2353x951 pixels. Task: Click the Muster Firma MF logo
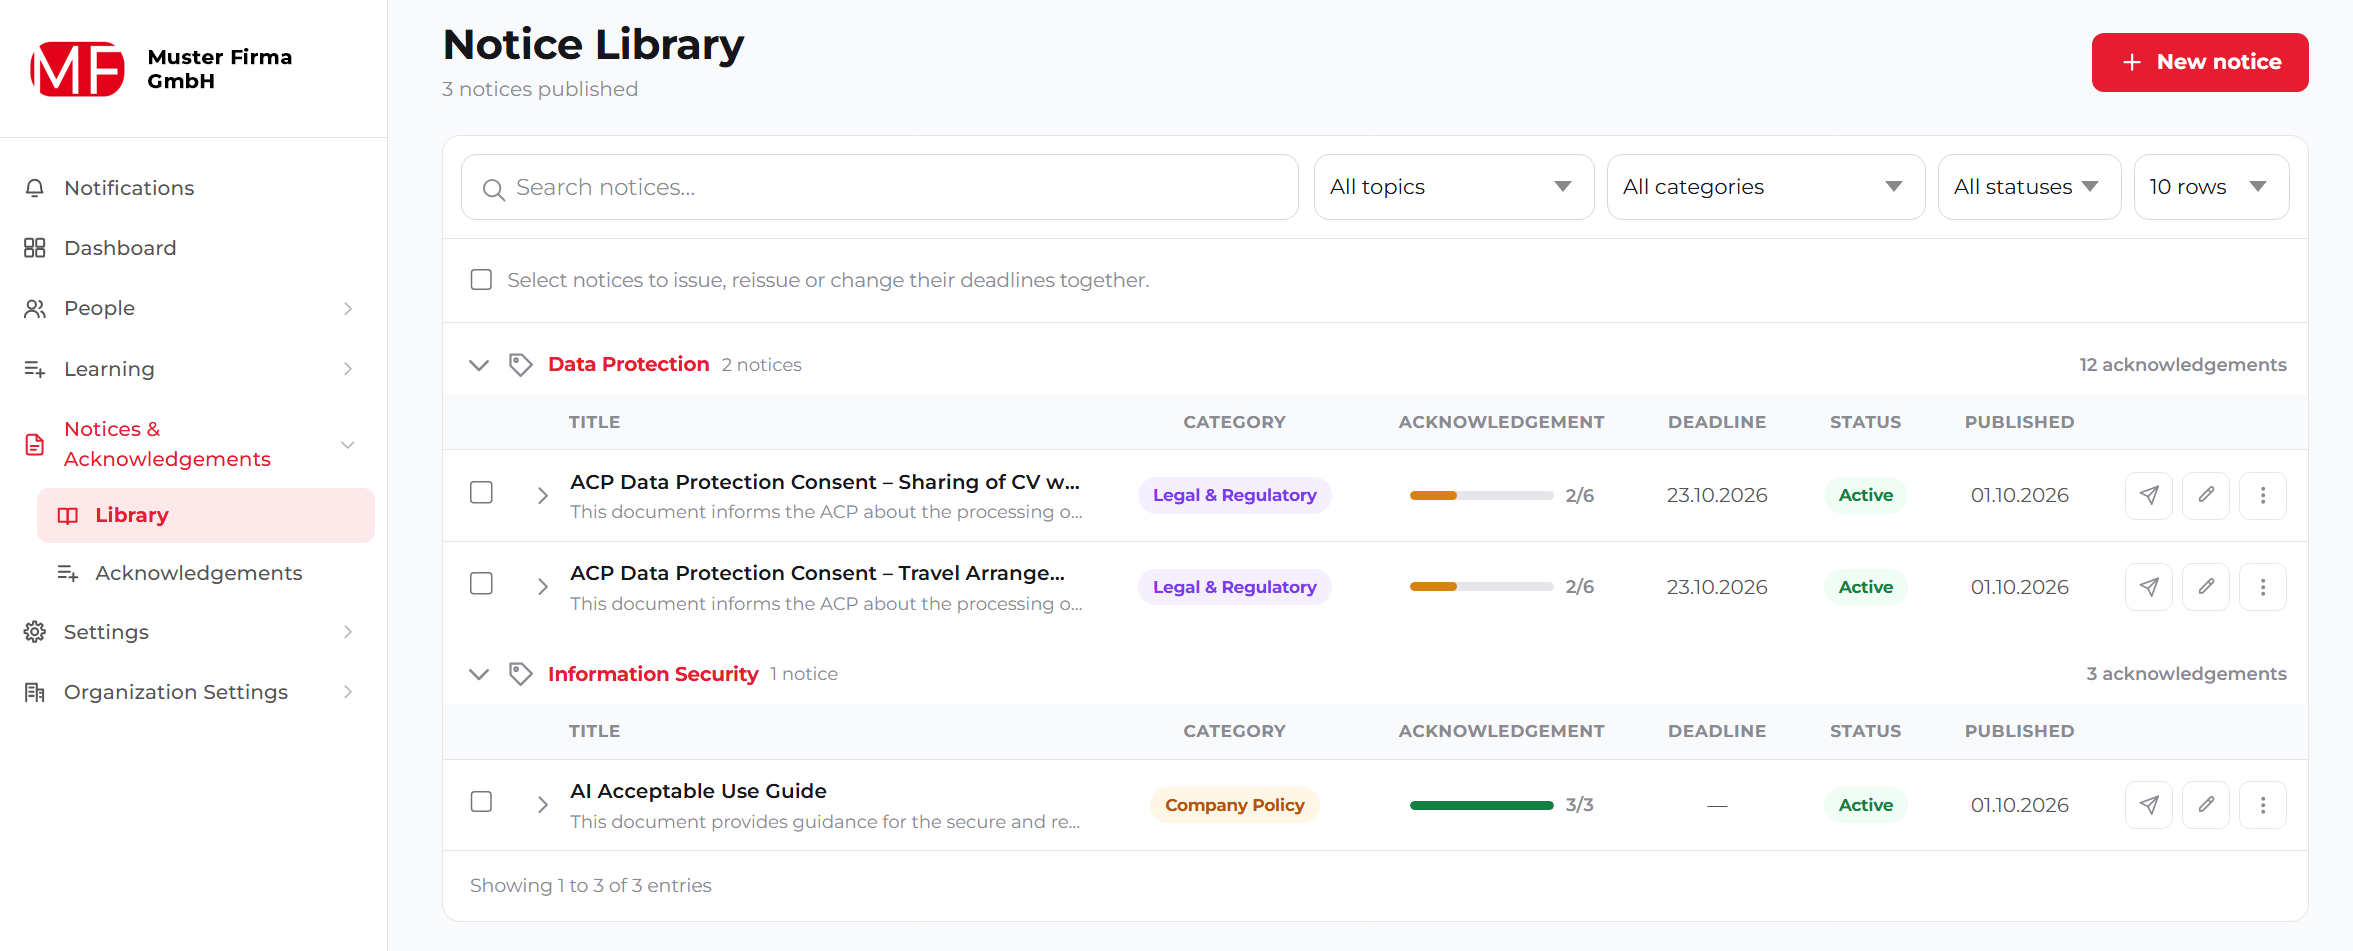(x=77, y=69)
